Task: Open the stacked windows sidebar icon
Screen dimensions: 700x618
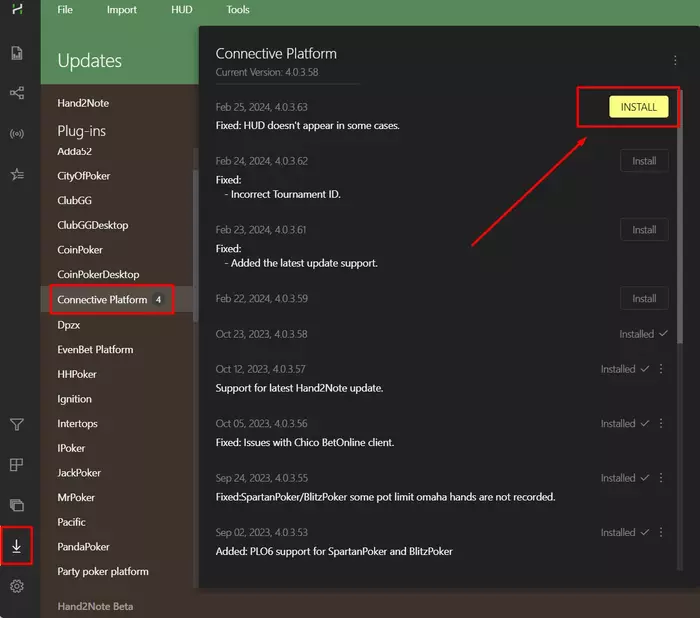Action: 17,505
